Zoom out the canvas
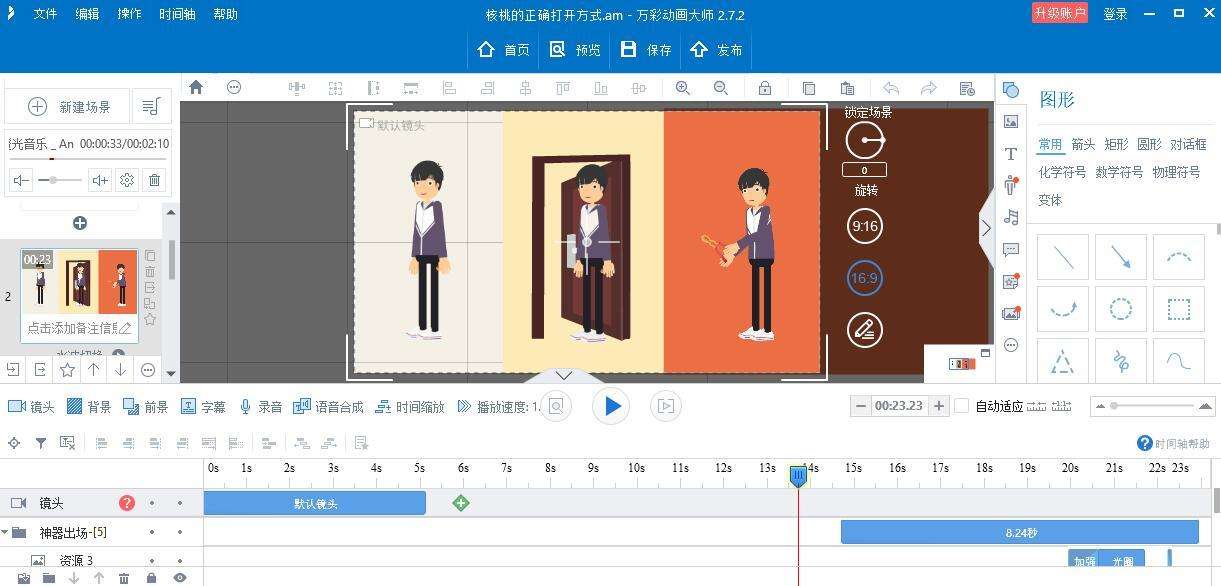Screen dimensions: 1221x586 [x=721, y=88]
